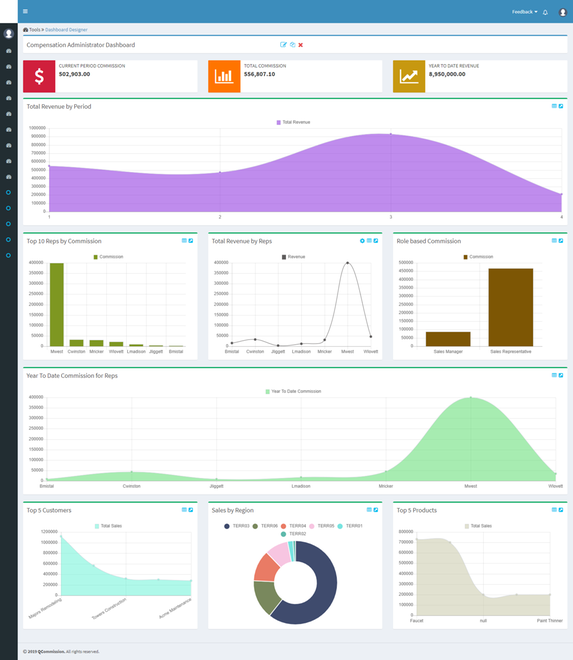Open the Feedback dropdown
This screenshot has height=660, width=573.
pyautogui.click(x=525, y=12)
